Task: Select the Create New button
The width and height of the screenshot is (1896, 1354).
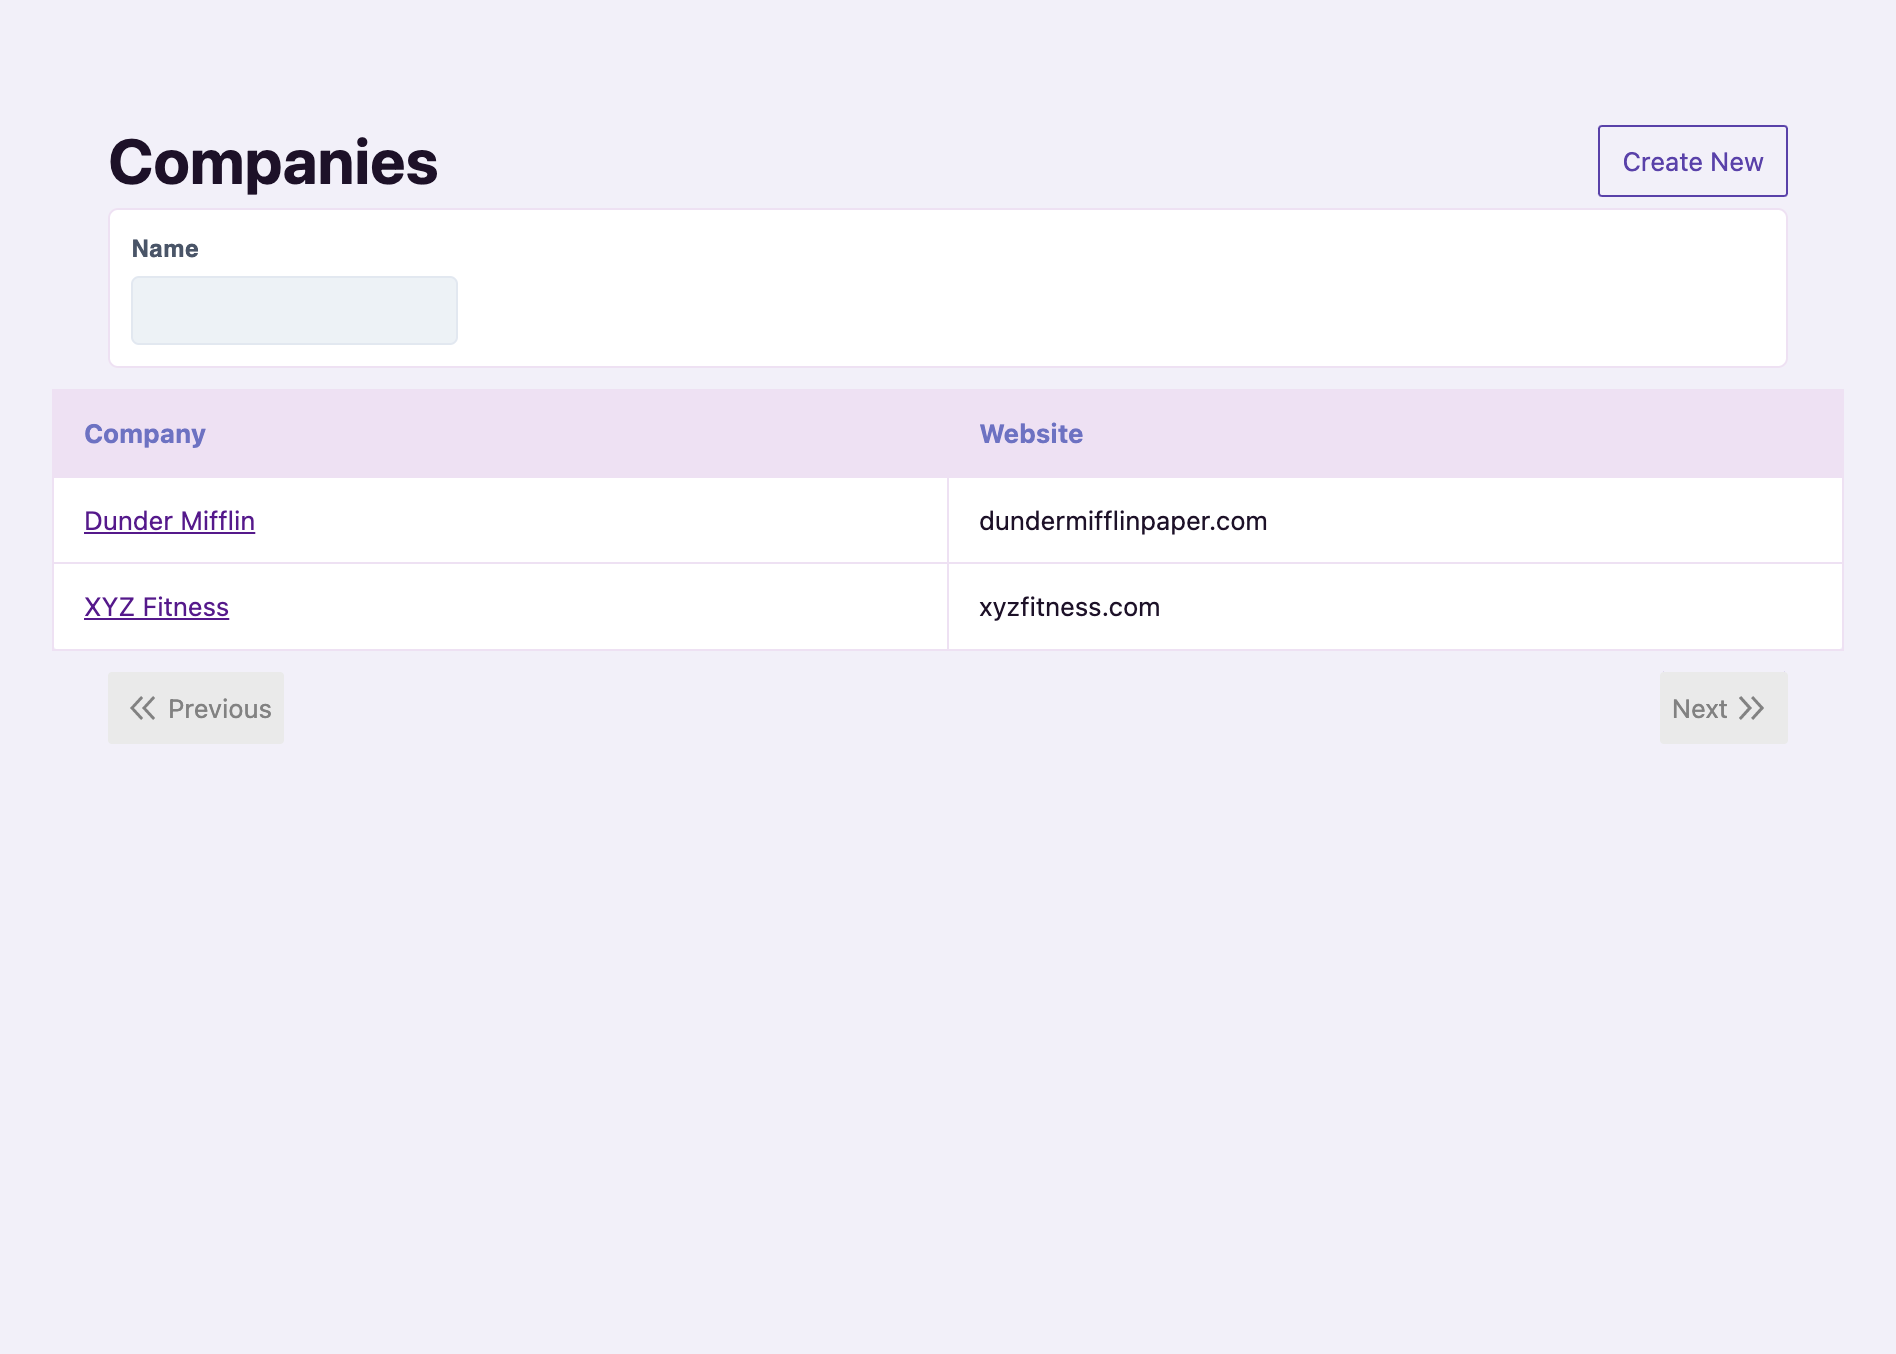Action: click(1692, 161)
